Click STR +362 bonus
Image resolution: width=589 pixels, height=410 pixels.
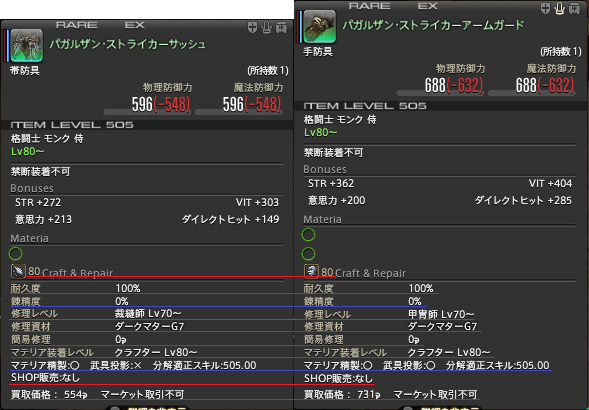(x=331, y=184)
